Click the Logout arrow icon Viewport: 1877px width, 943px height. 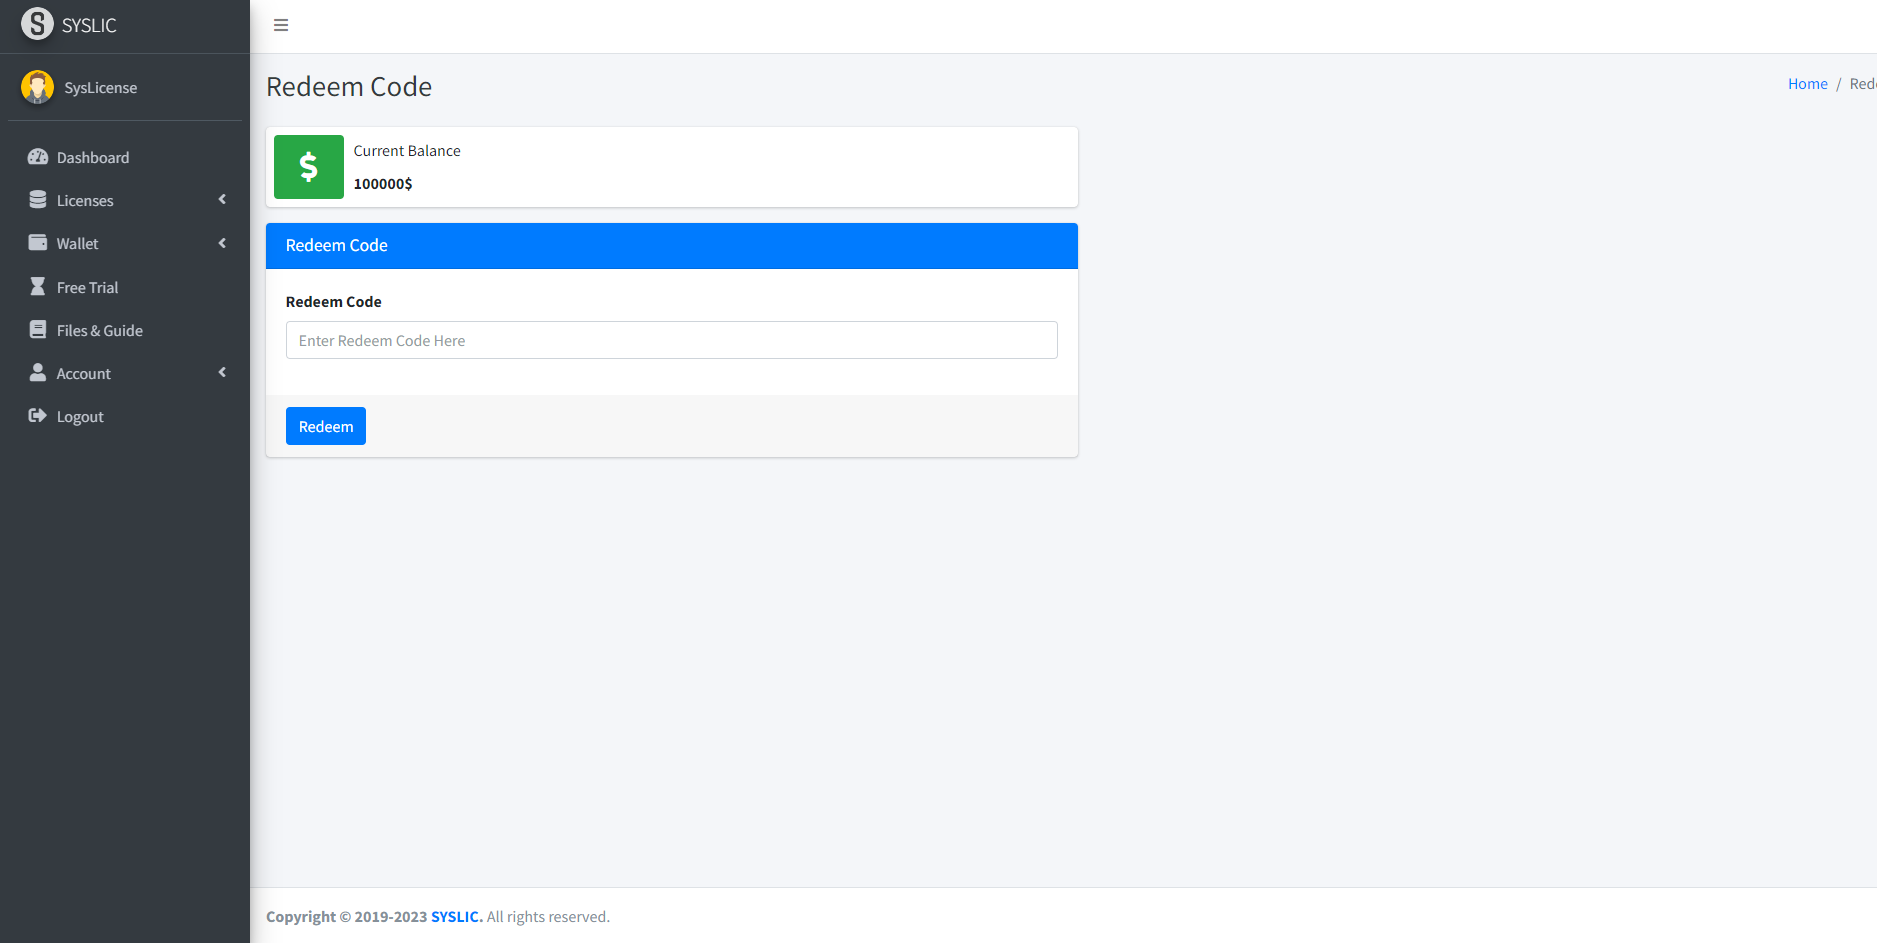tap(38, 416)
